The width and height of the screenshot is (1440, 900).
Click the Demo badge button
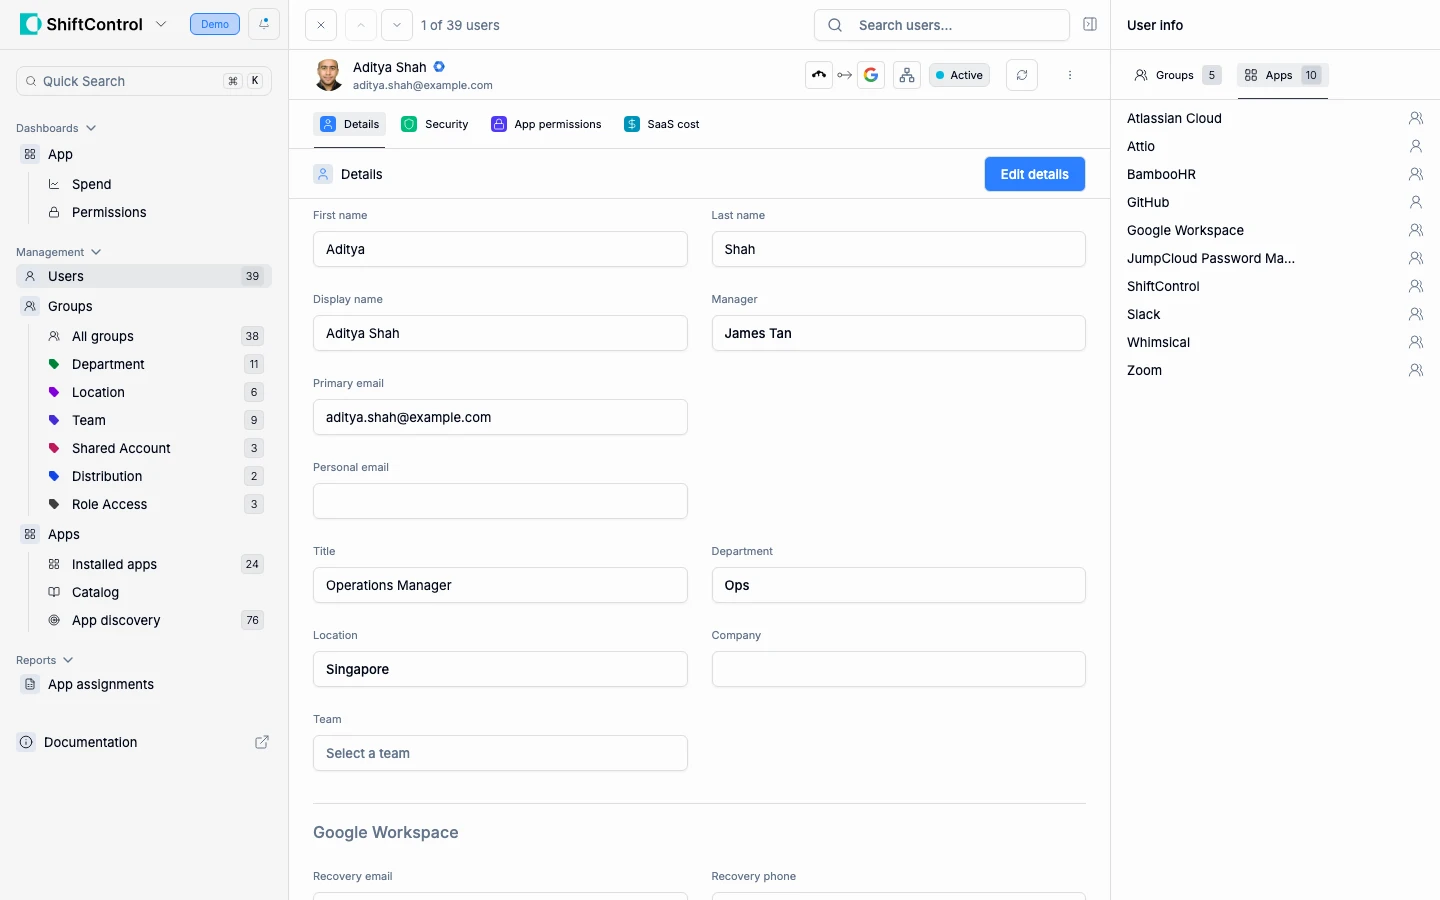[x=215, y=24]
